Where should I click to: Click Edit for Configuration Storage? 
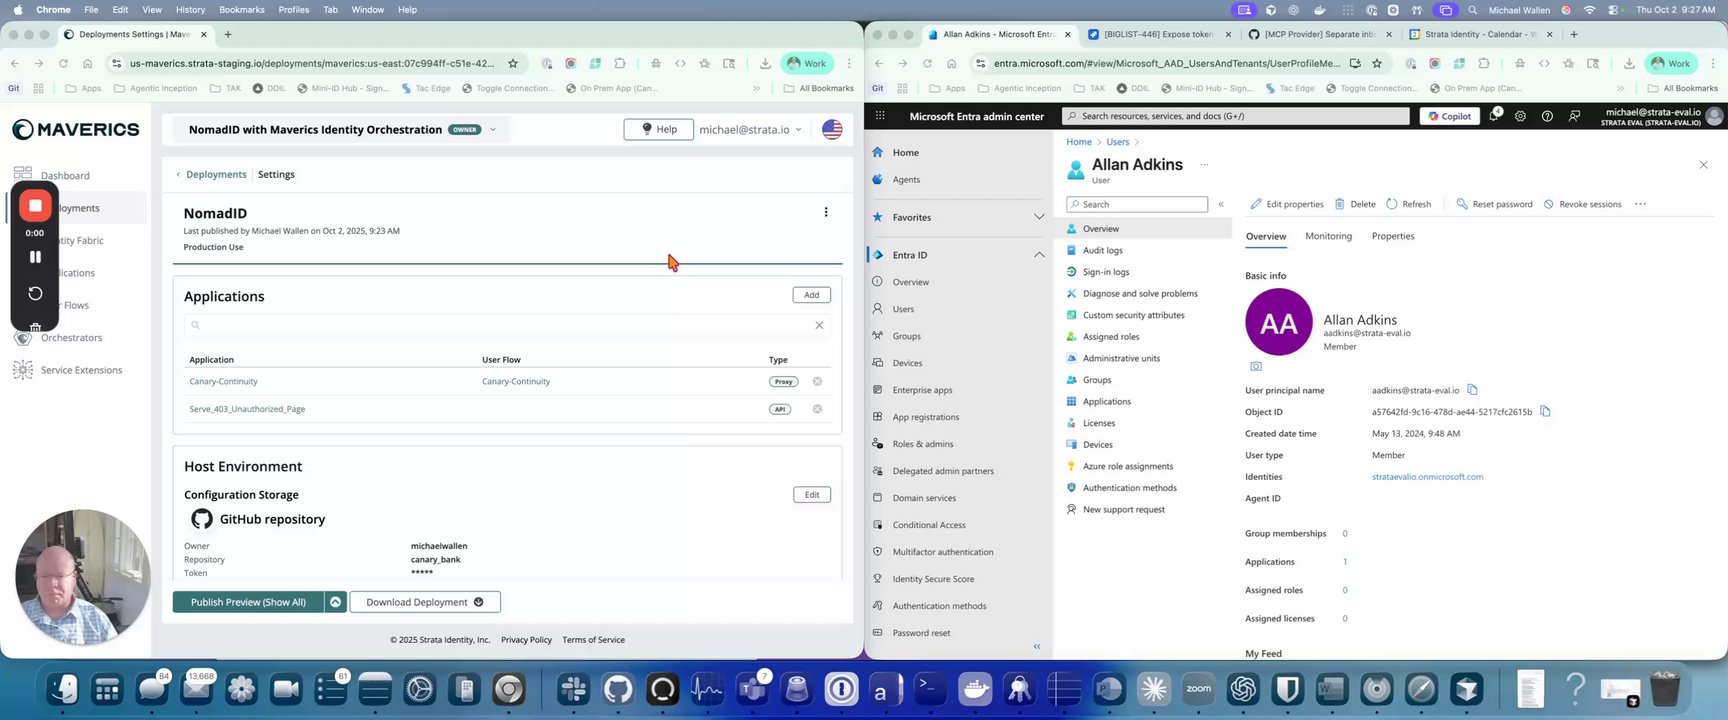pyautogui.click(x=812, y=495)
